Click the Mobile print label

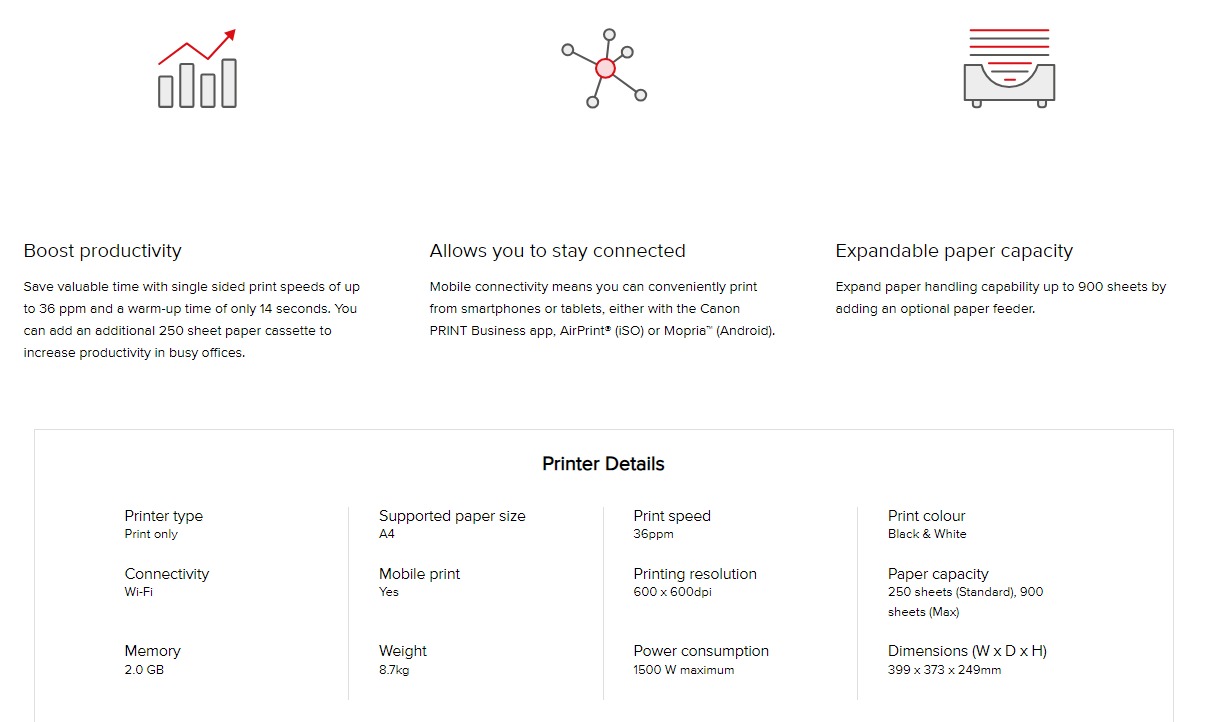click(x=420, y=574)
